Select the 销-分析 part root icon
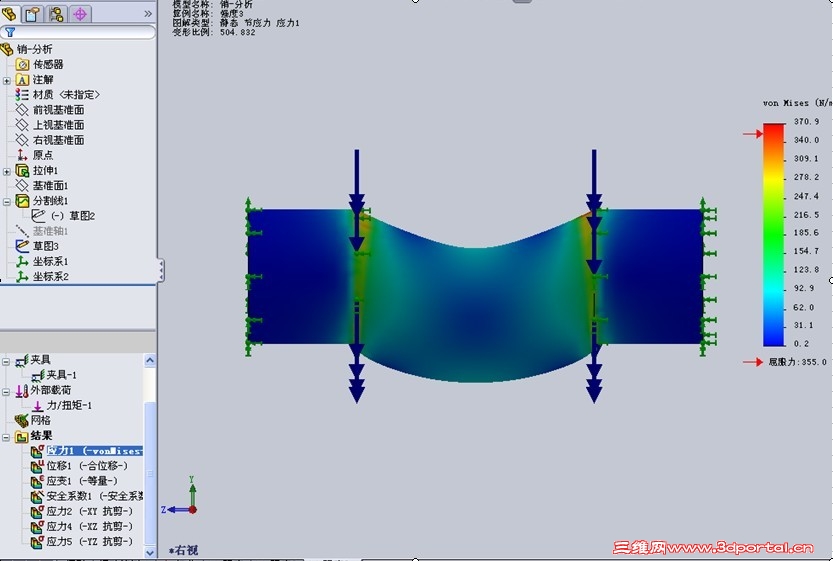The width and height of the screenshot is (833, 561). 7,49
